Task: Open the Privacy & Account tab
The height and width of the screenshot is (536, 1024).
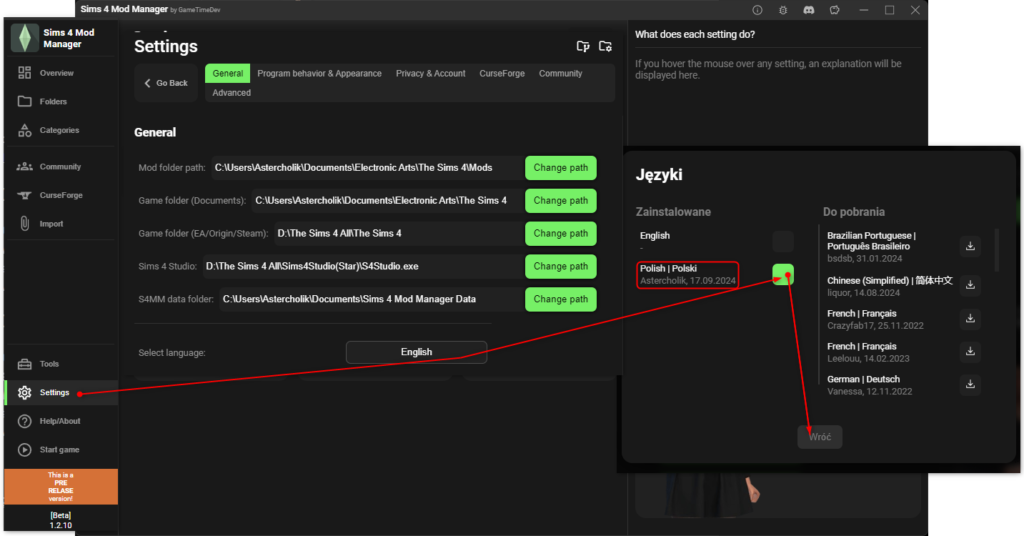Action: [430, 74]
